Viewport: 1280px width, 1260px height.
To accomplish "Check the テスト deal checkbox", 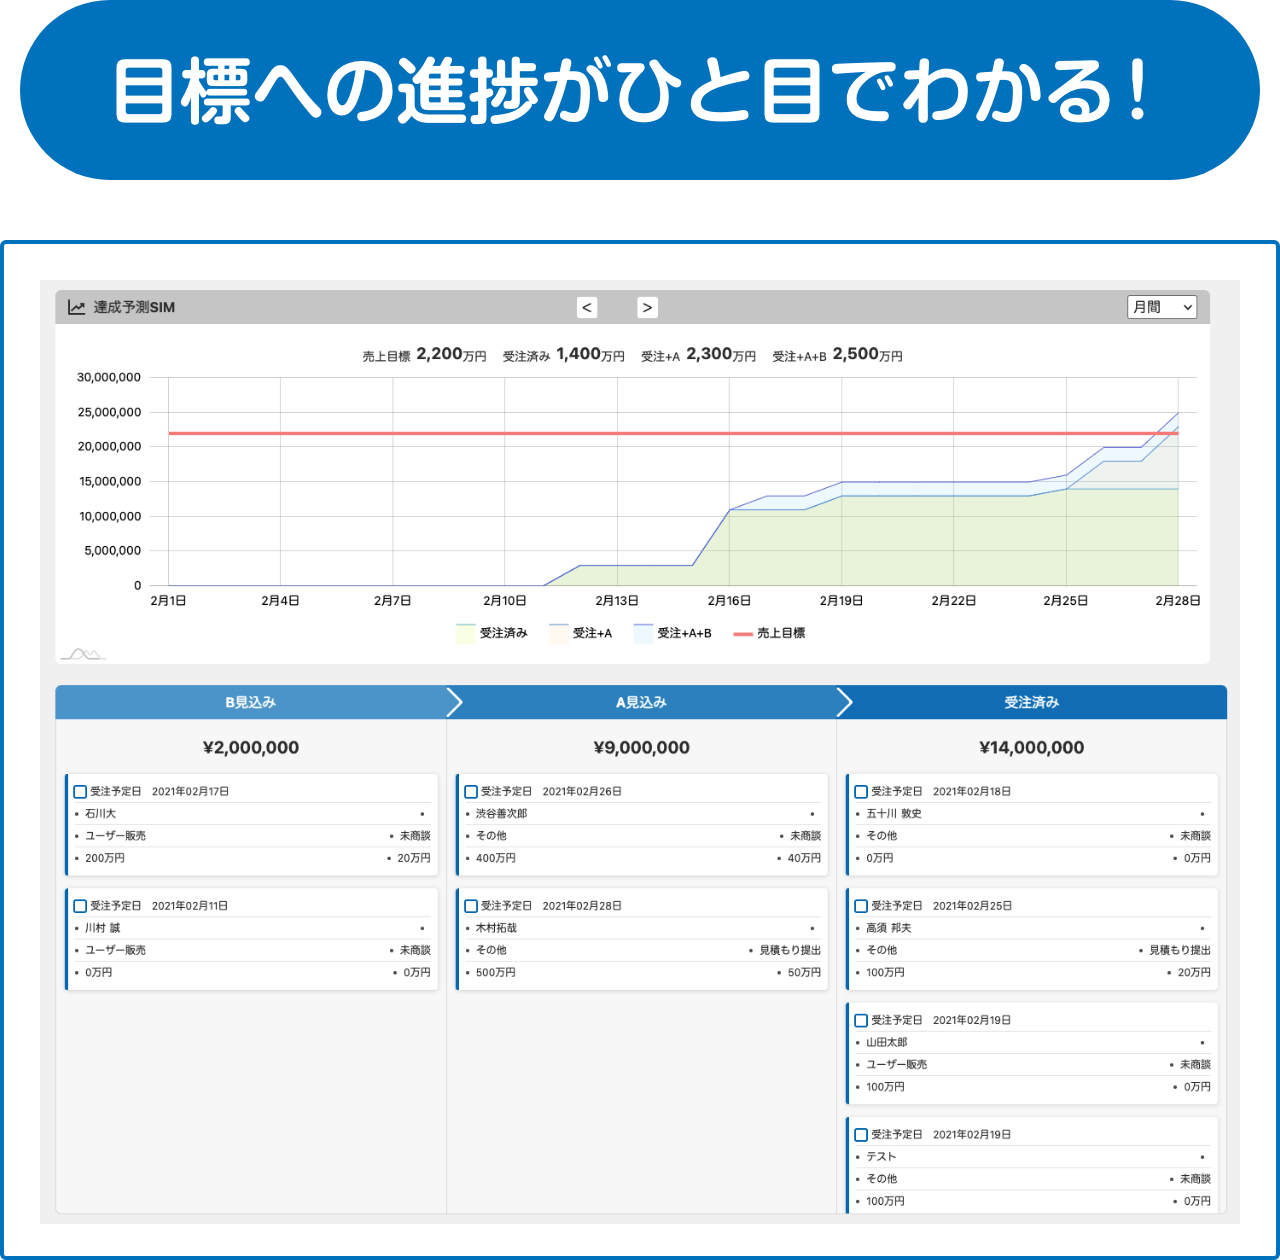I will click(x=861, y=1135).
